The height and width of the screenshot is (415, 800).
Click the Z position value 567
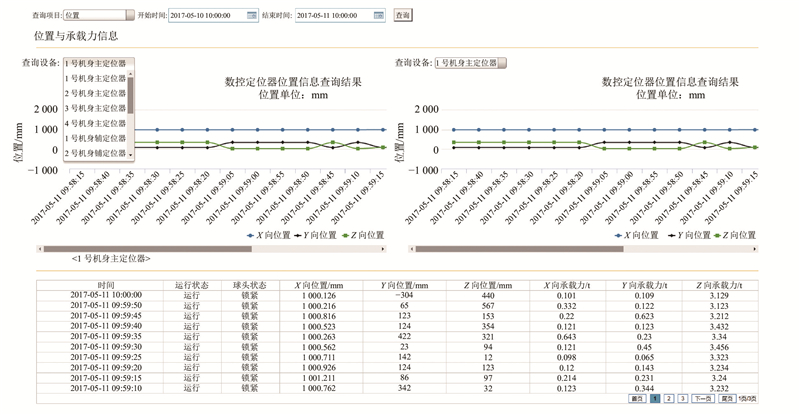(488, 306)
